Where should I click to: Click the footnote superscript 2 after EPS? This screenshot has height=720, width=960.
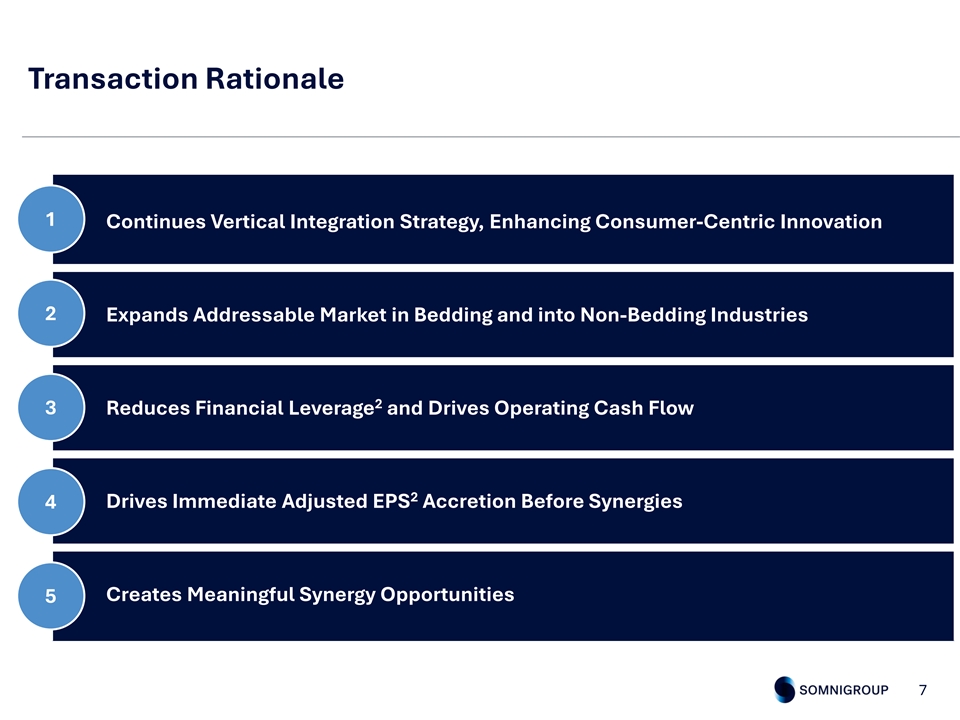click(414, 496)
